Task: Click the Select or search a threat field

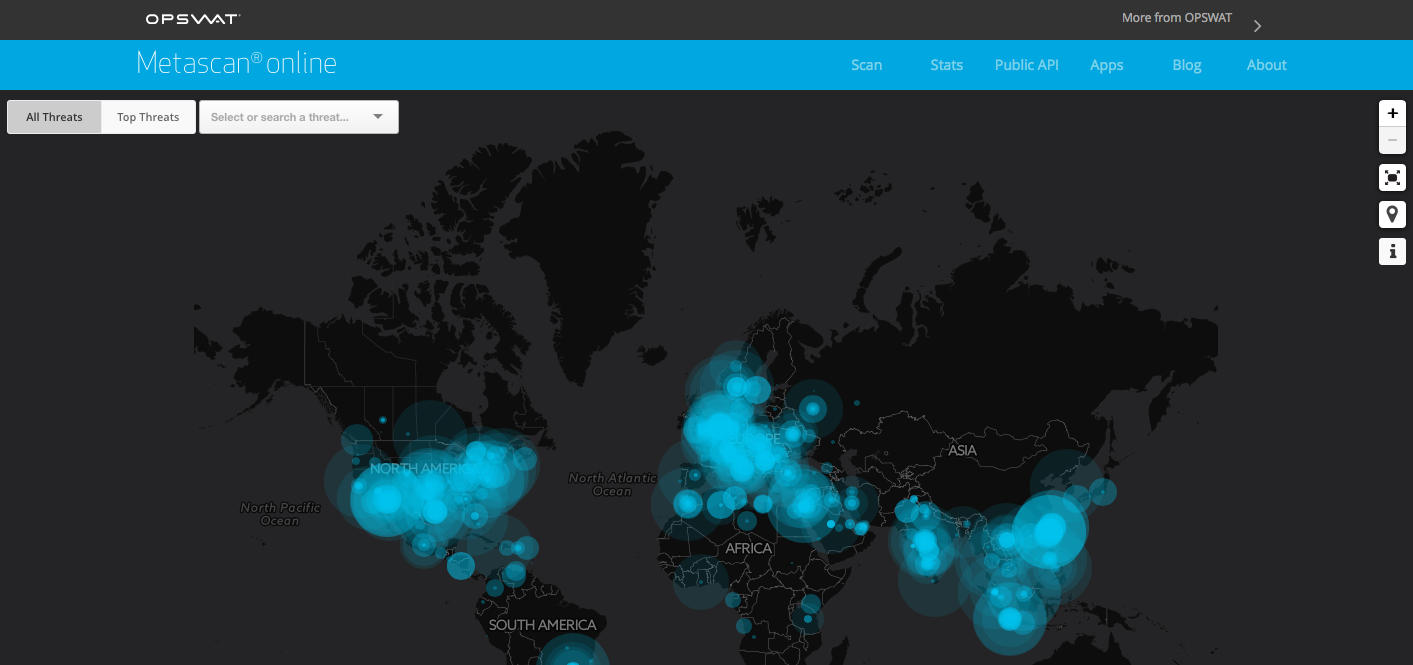Action: pyautogui.click(x=299, y=117)
